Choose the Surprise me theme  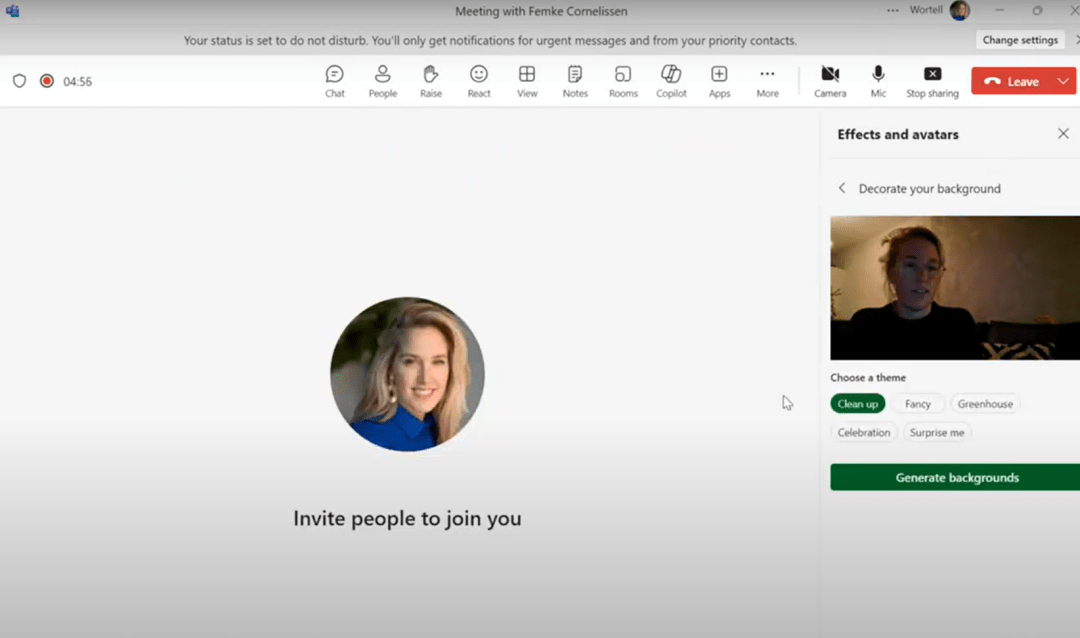[937, 433]
